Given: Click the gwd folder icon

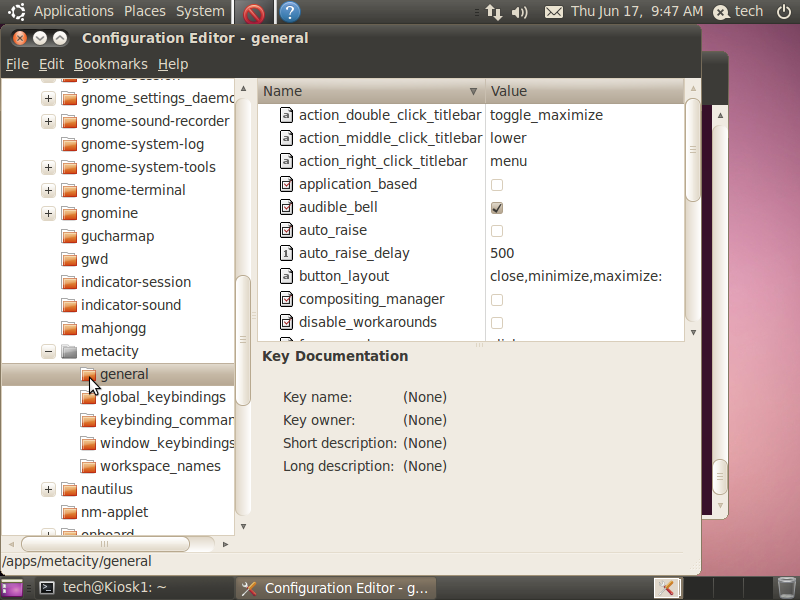Looking at the screenshot, I should (69, 259).
